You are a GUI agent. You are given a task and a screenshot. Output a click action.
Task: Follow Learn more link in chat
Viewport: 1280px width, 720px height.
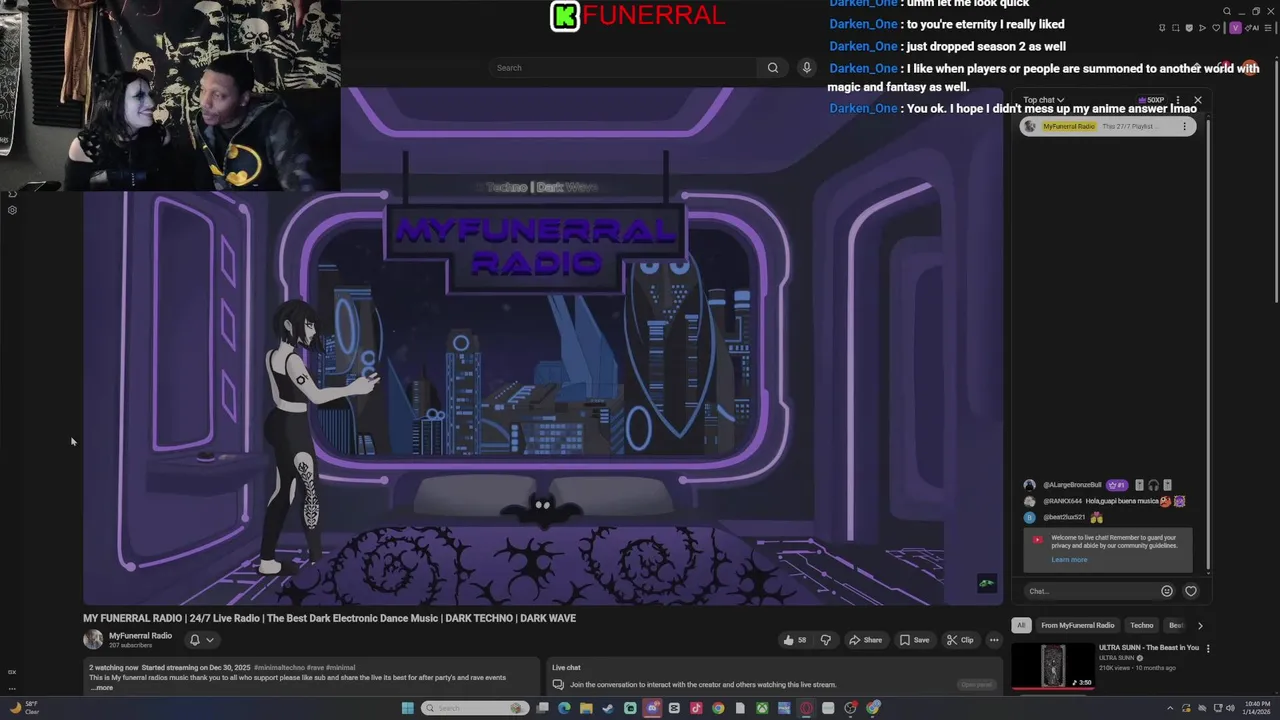tap(1069, 560)
